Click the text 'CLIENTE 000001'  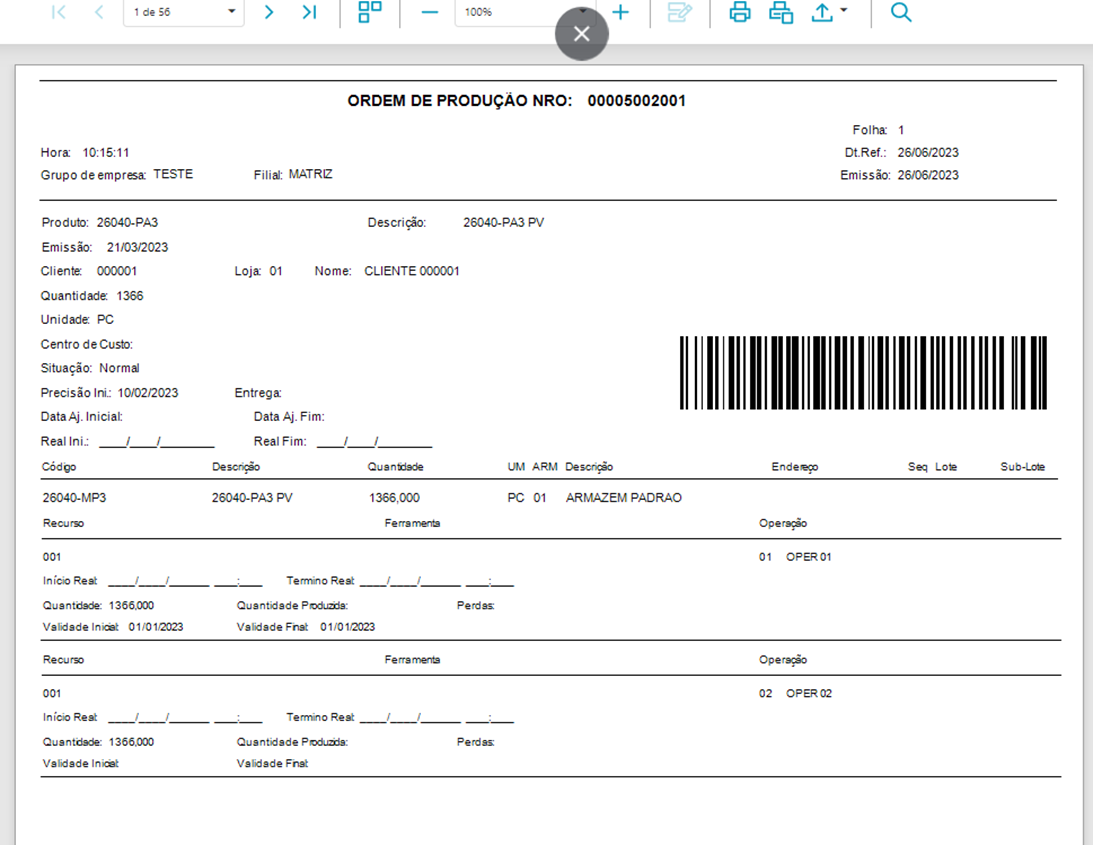(412, 271)
